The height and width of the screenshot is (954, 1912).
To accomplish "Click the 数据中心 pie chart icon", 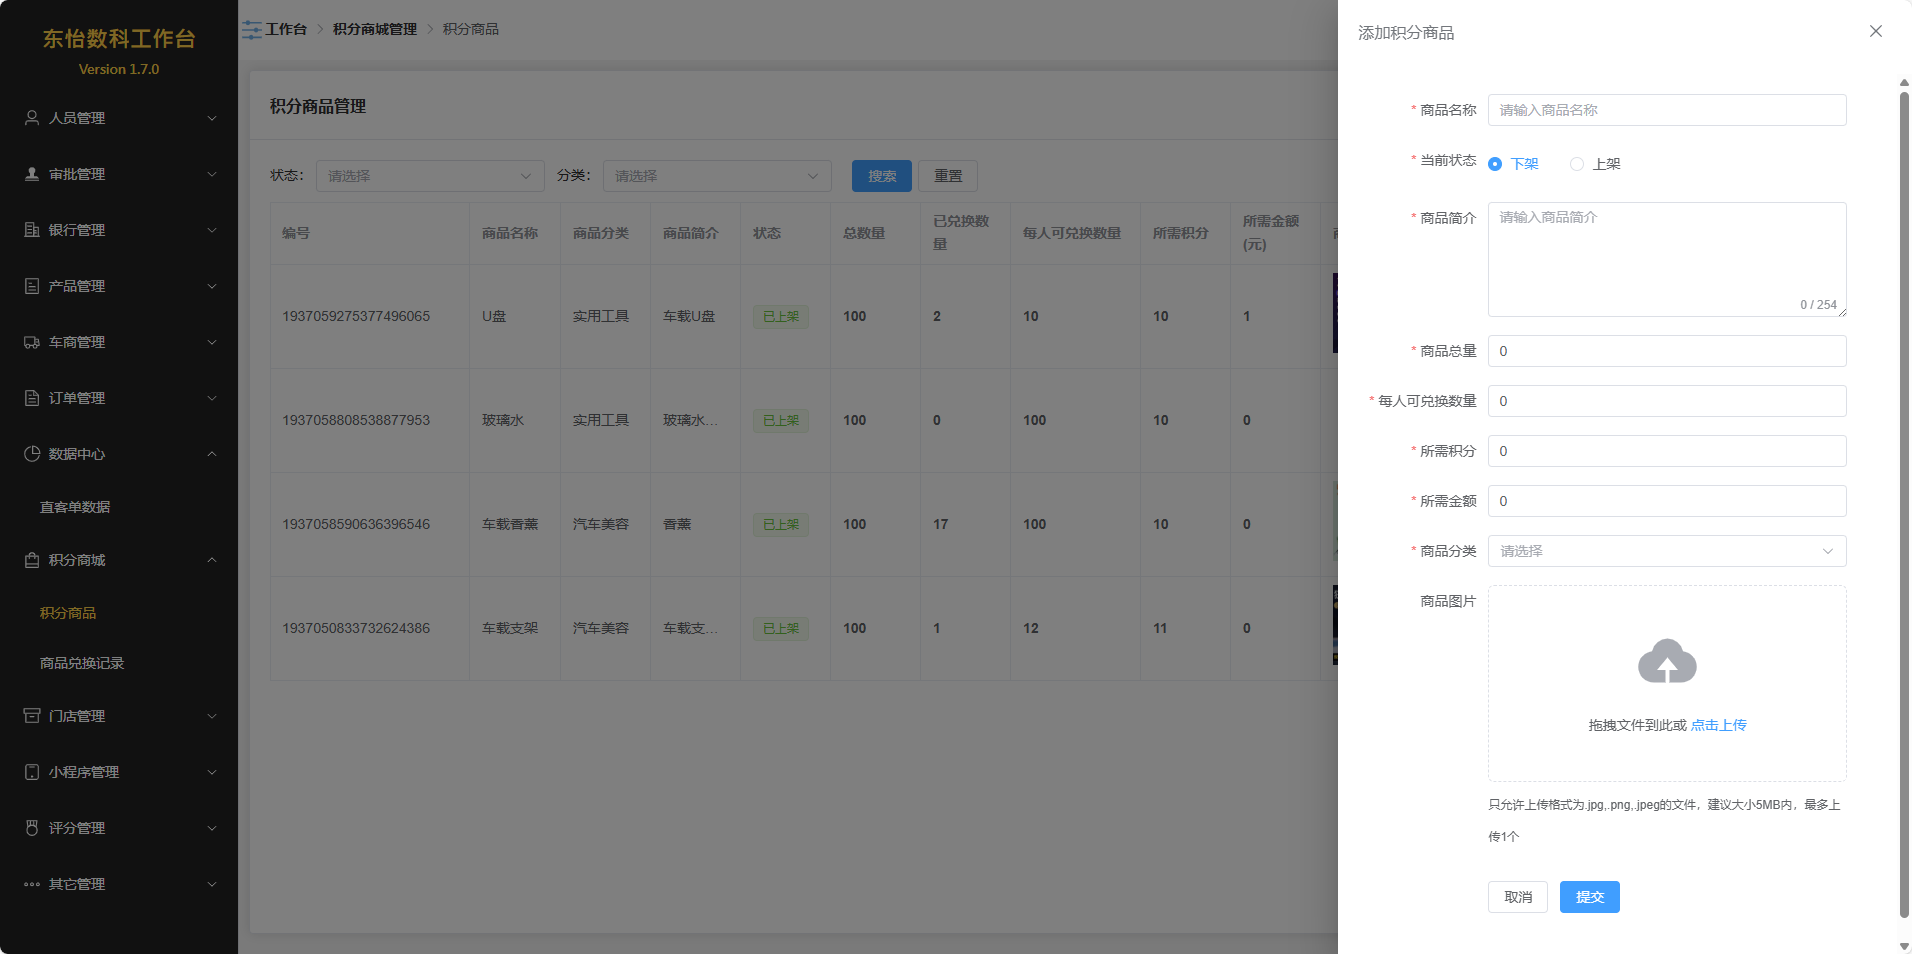I will click(x=32, y=454).
